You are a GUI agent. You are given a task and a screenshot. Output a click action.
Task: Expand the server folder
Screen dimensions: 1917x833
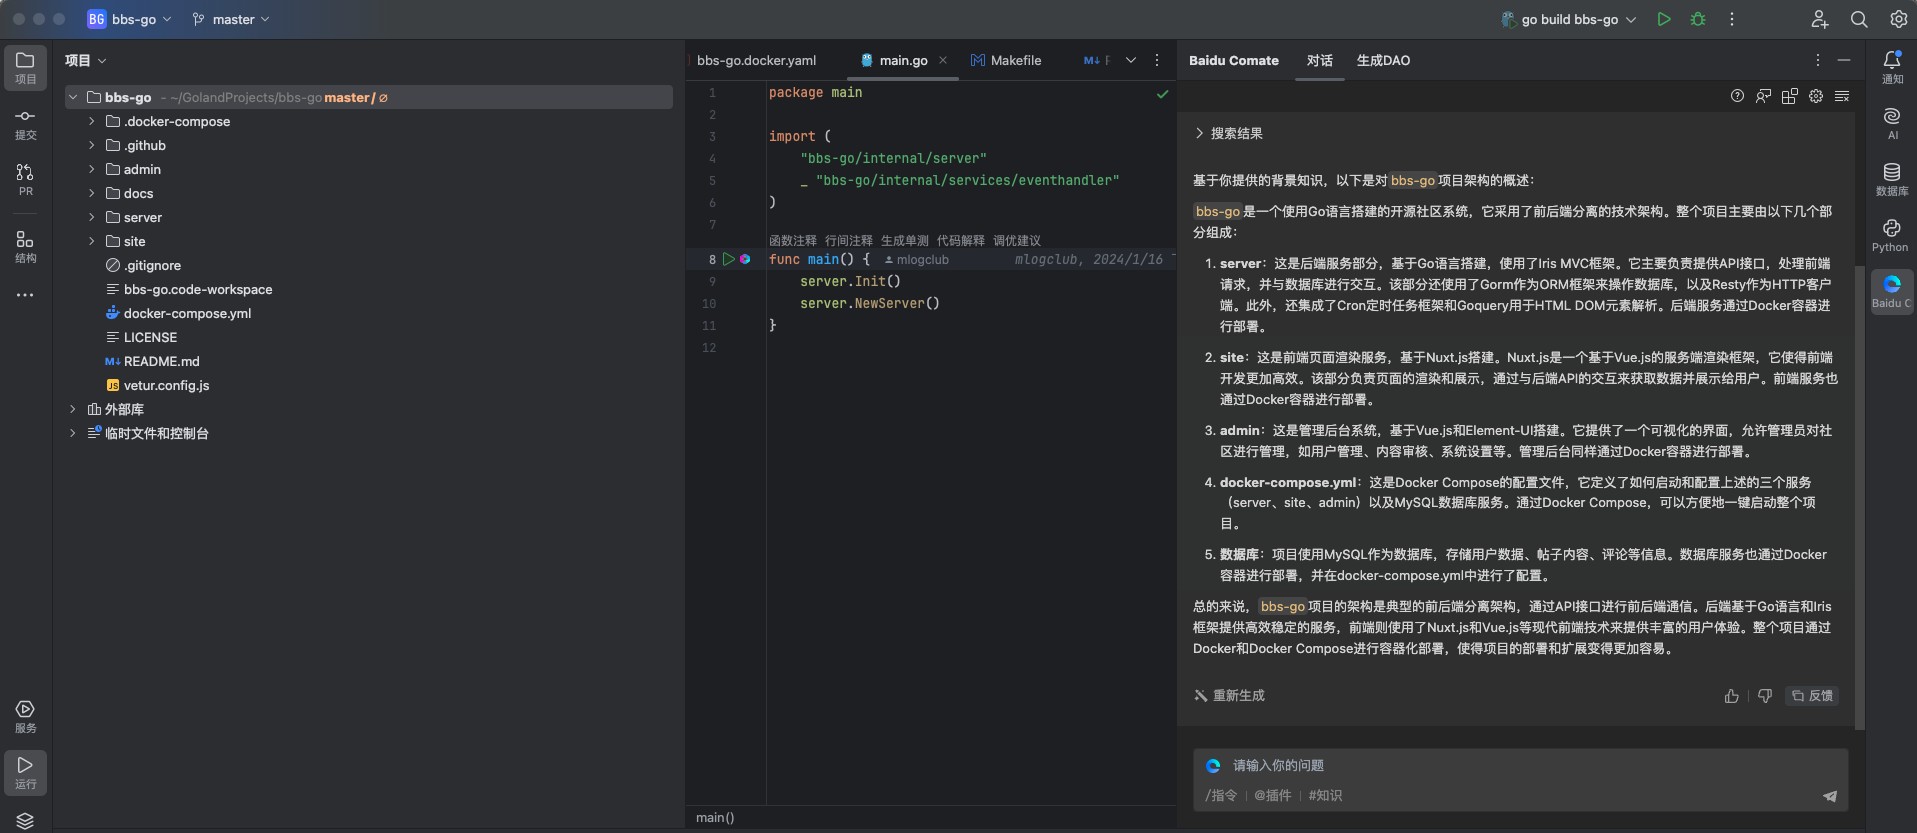(x=92, y=217)
